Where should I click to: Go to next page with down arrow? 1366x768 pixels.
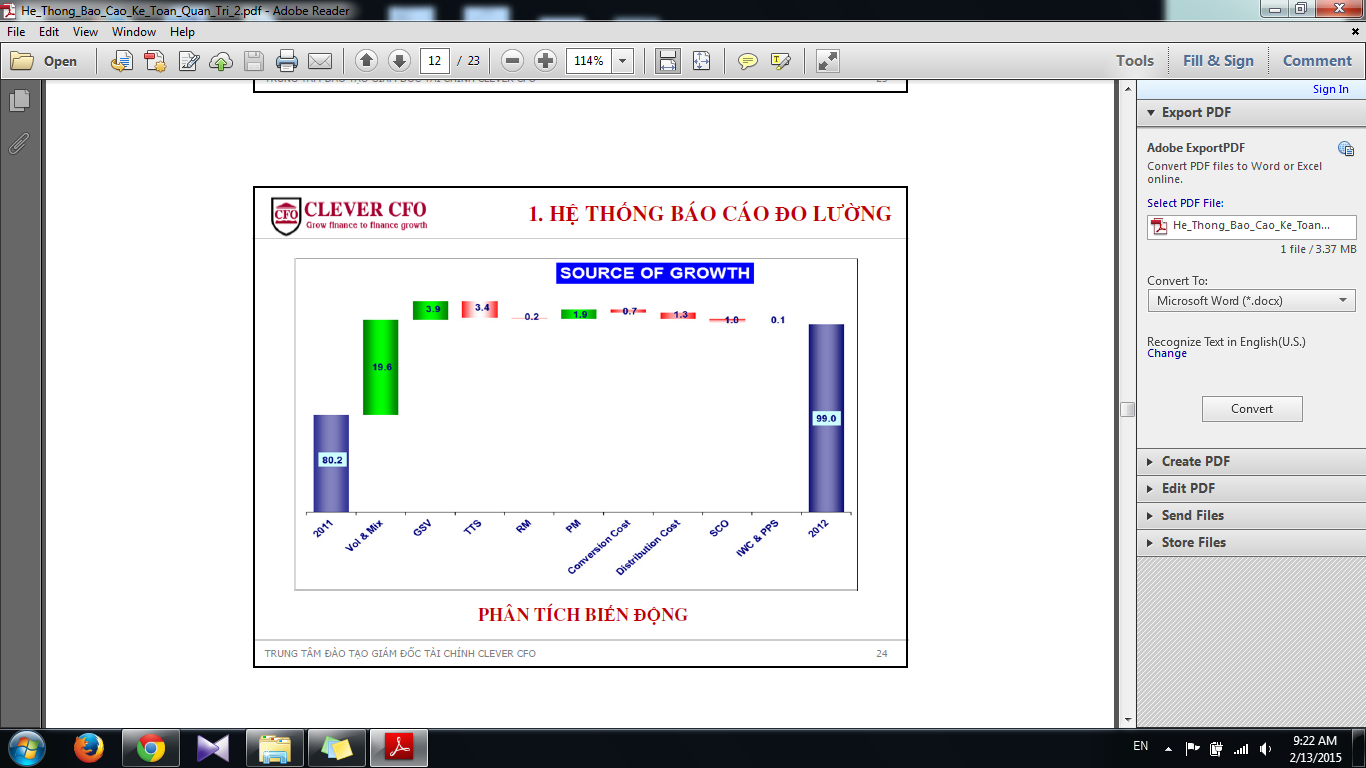coord(399,61)
